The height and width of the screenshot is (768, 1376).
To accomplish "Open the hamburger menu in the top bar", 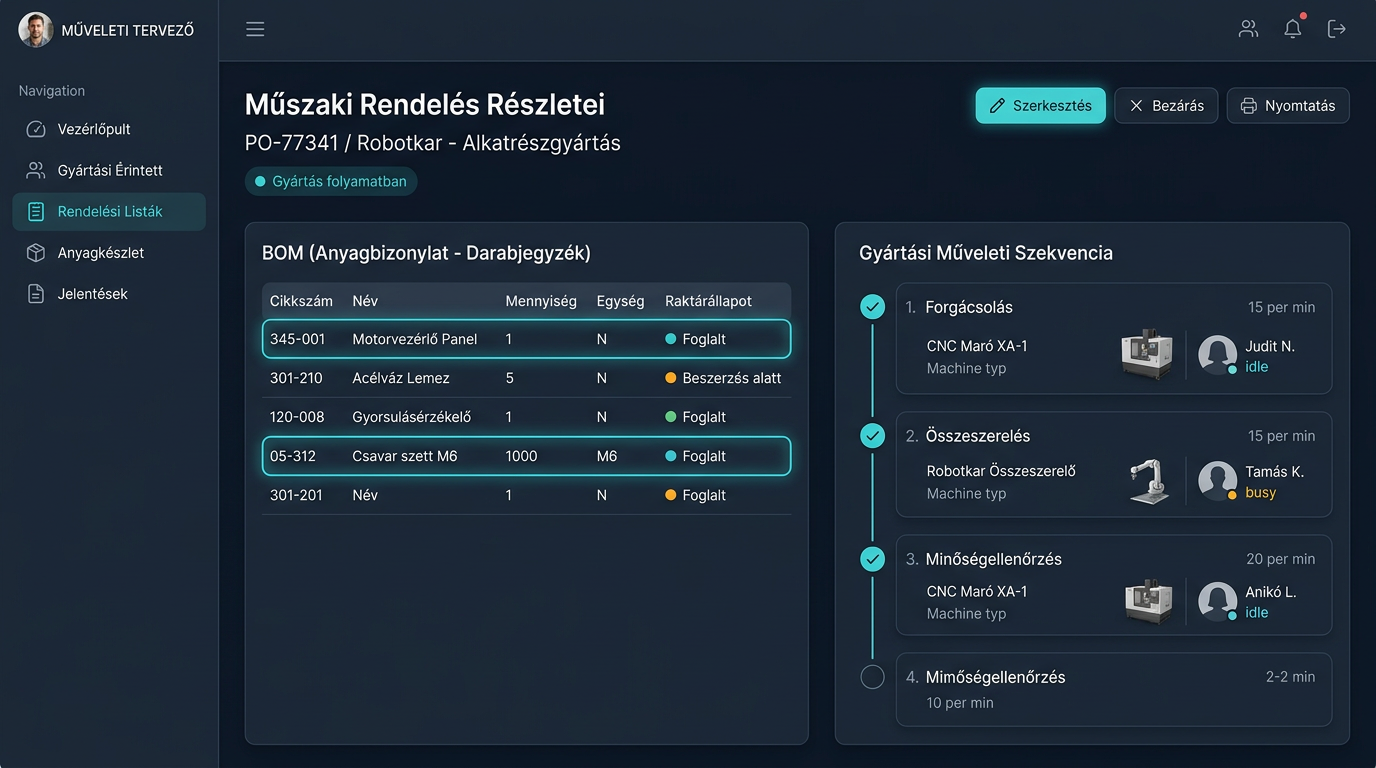I will [x=255, y=29].
